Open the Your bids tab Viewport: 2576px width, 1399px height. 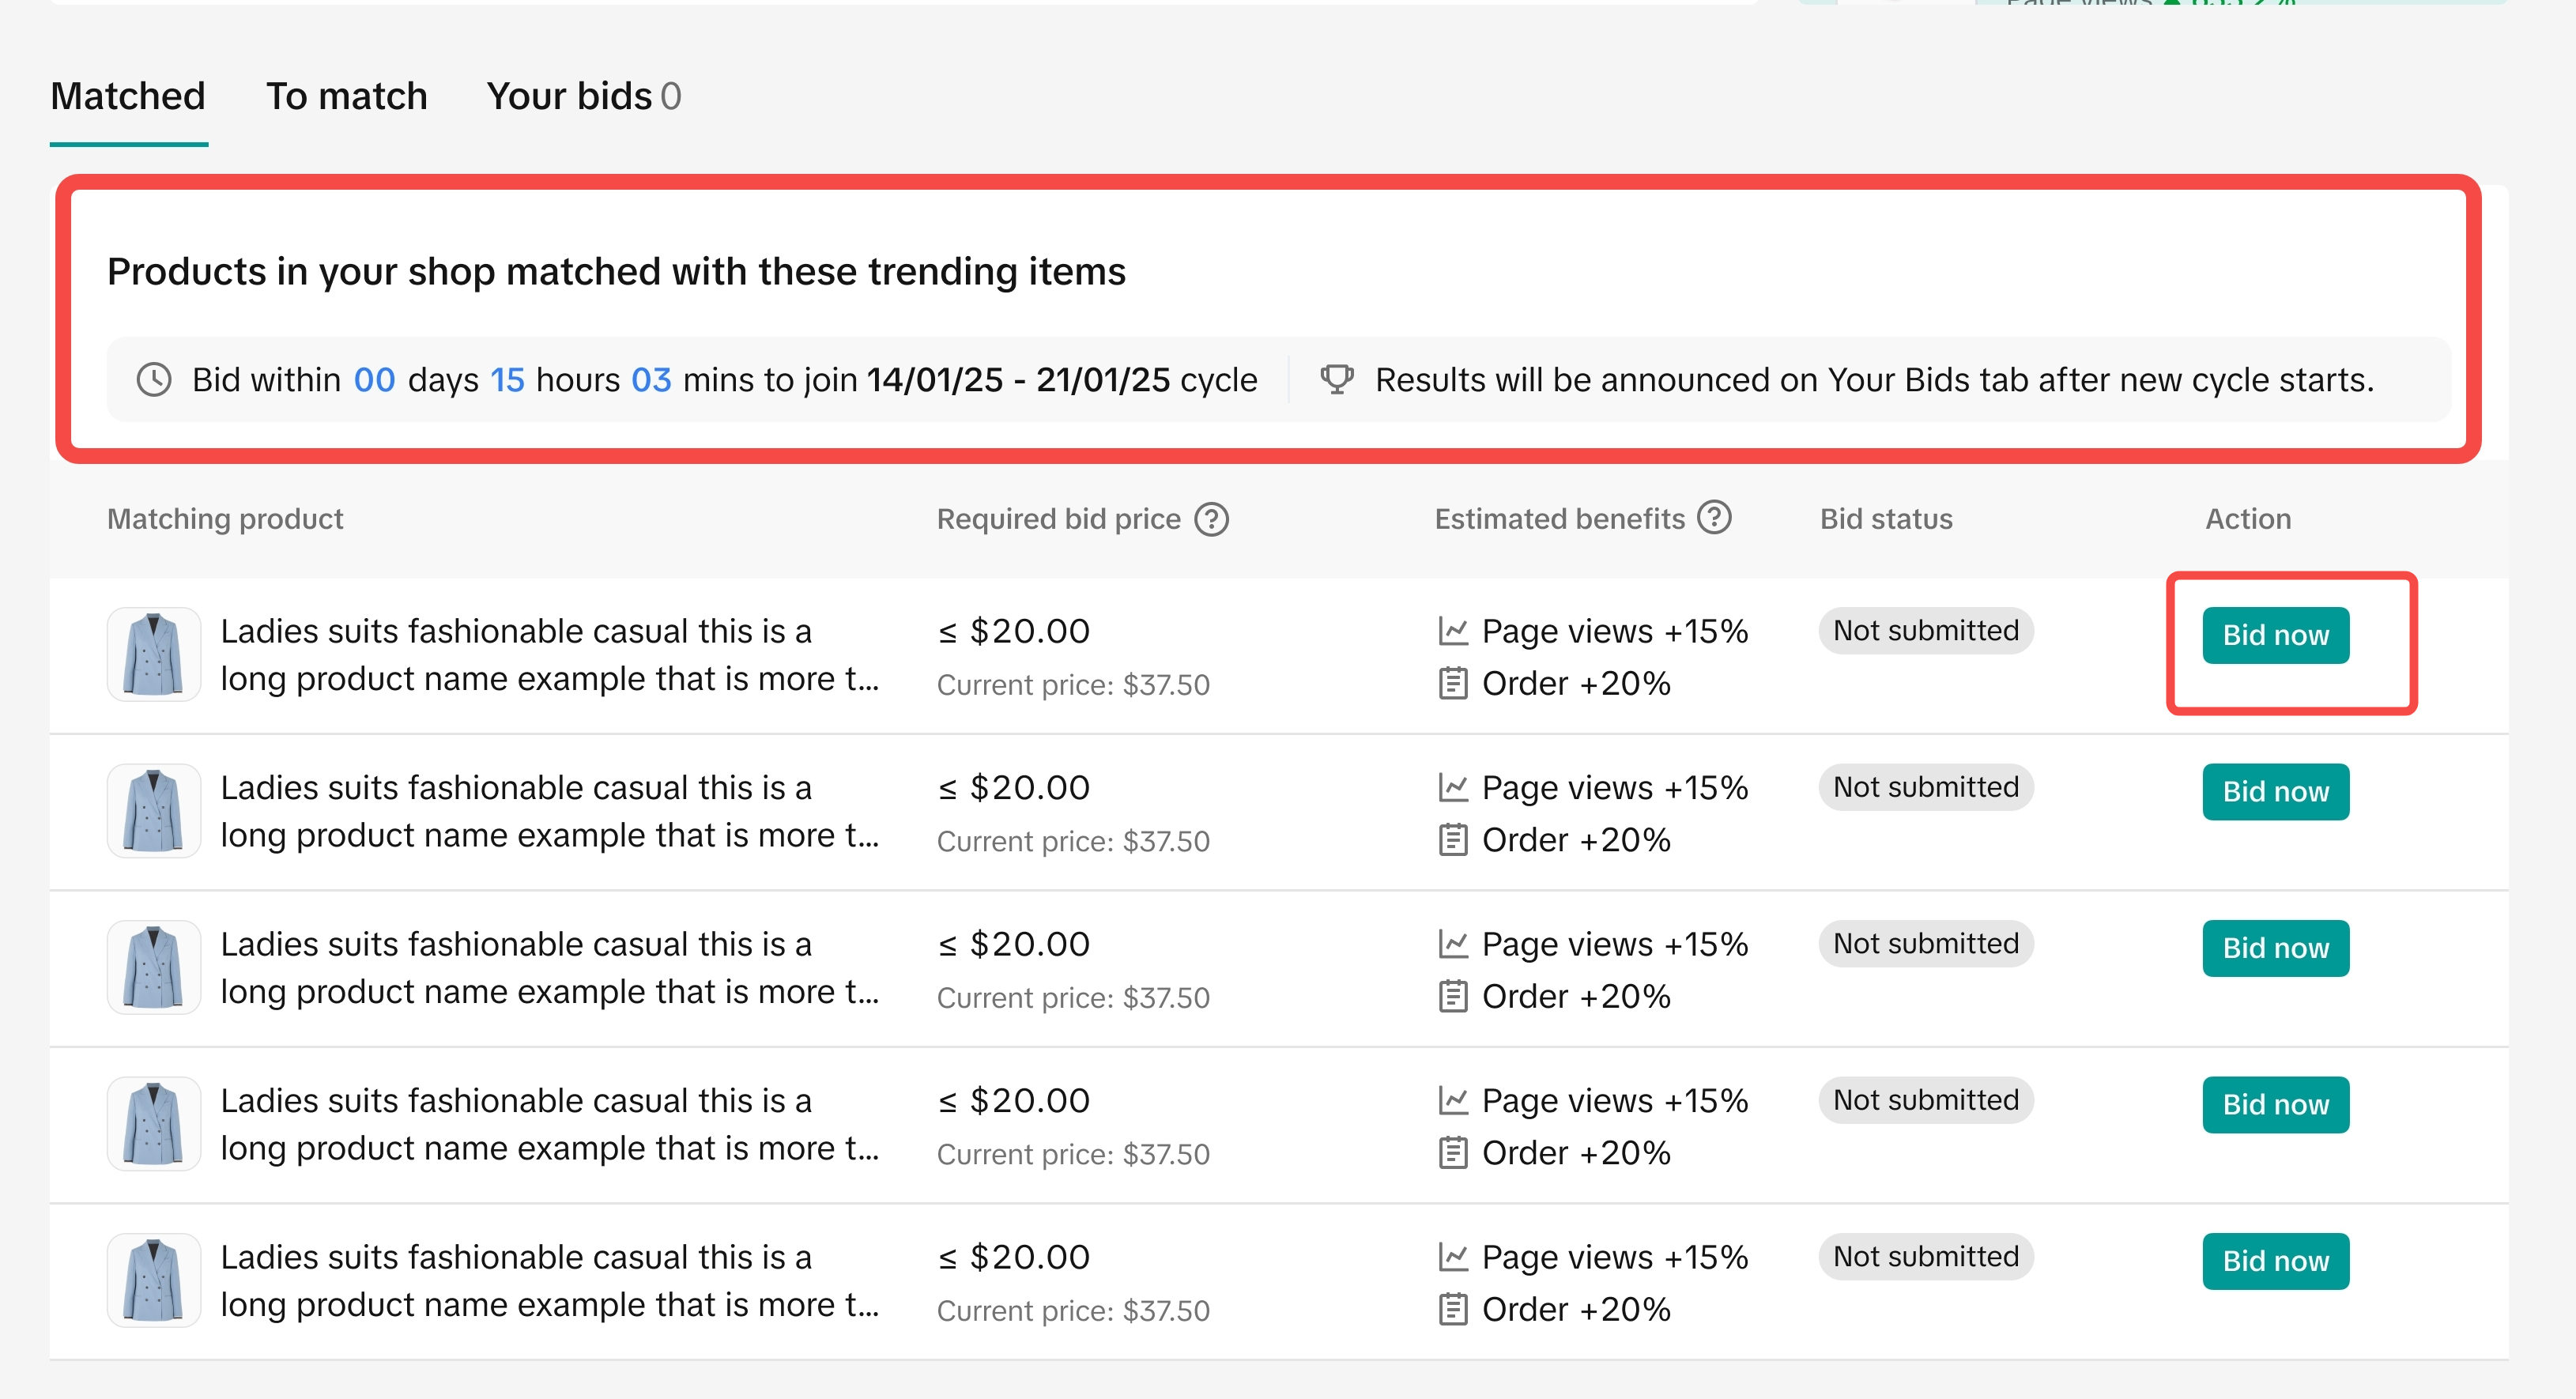click(x=583, y=96)
